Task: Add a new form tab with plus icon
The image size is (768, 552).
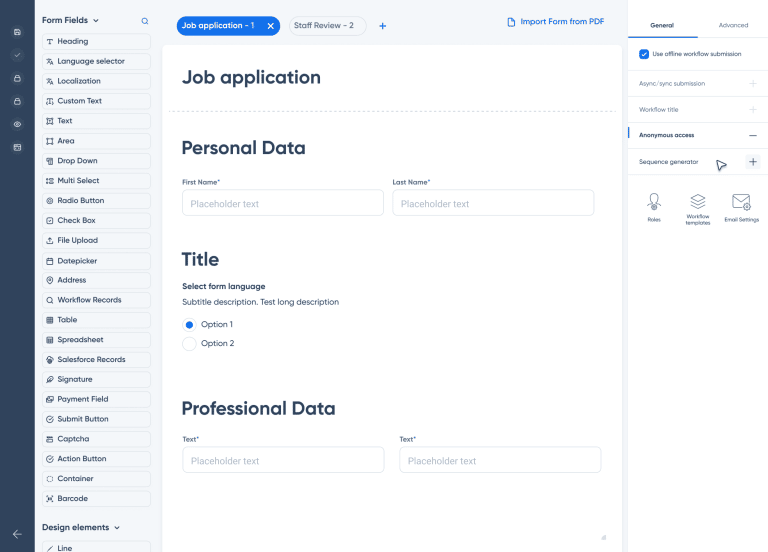Action: pyautogui.click(x=383, y=26)
